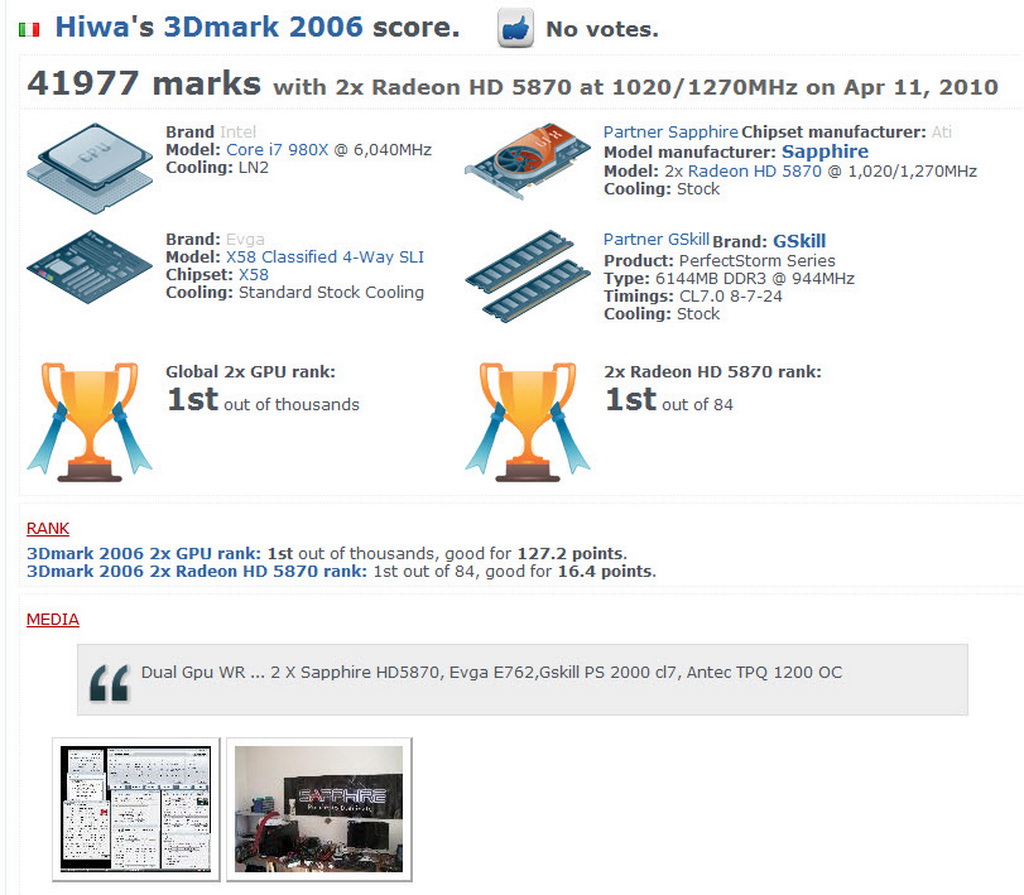This screenshot has height=895, width=1024.
Task: Click the CPU processor icon
Action: tap(90, 168)
